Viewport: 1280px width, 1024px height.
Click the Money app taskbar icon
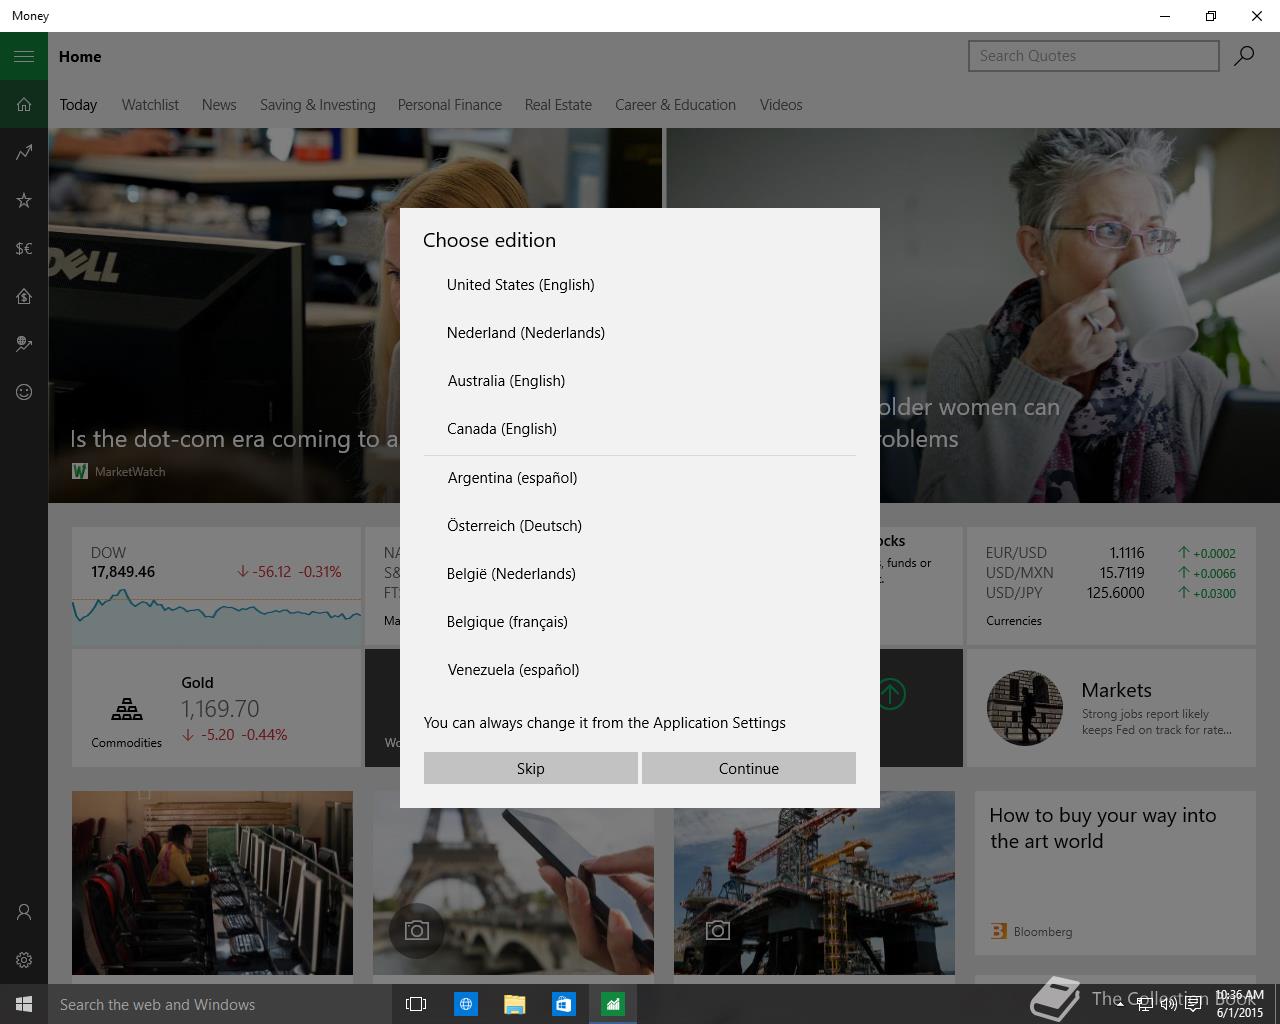click(x=612, y=1004)
